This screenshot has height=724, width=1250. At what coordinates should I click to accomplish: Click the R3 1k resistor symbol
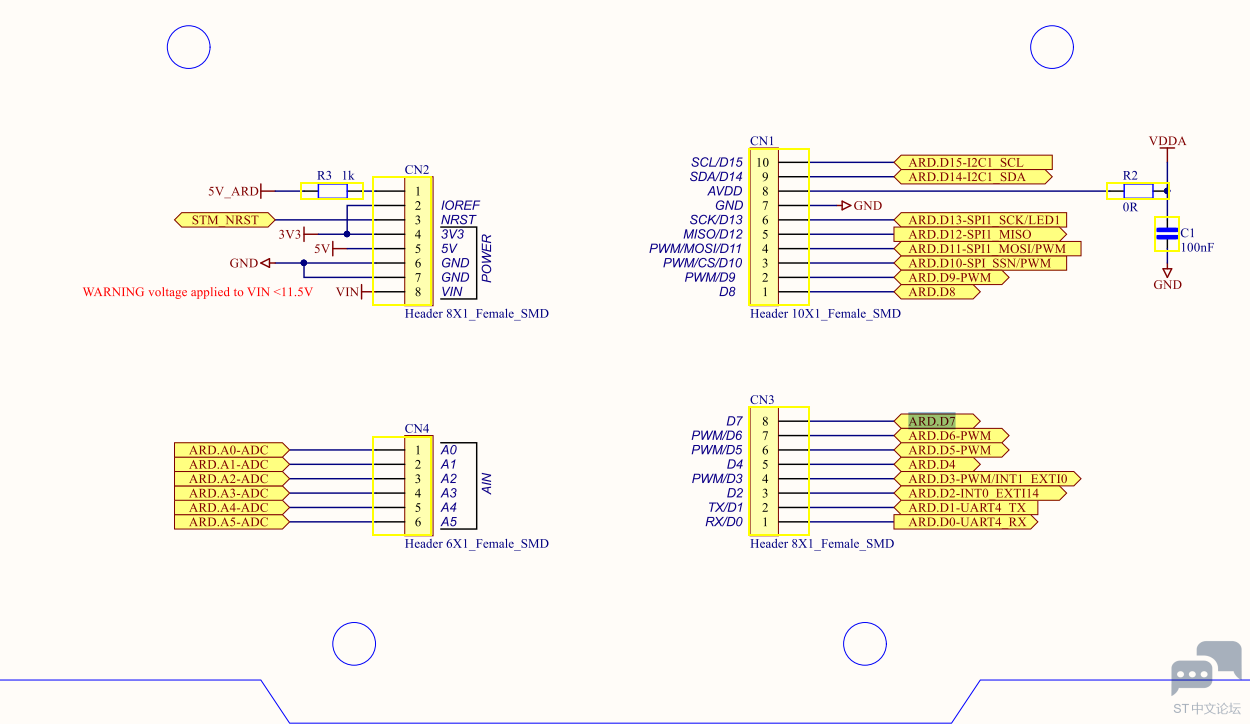coord(332,191)
